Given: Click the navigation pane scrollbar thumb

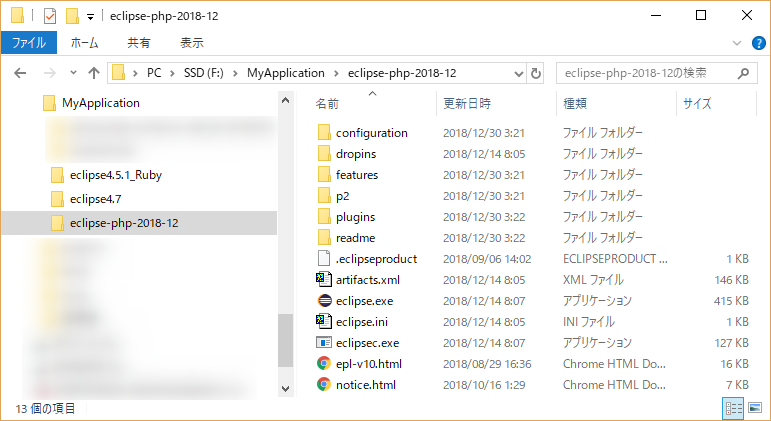Looking at the screenshot, I should click(x=286, y=340).
